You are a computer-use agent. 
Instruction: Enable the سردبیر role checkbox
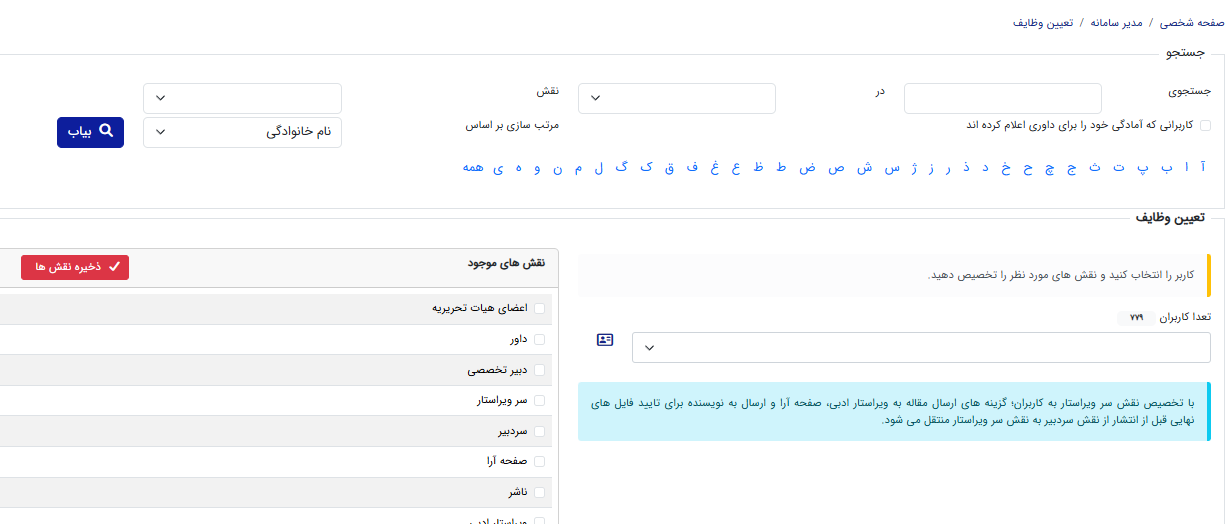click(540, 431)
